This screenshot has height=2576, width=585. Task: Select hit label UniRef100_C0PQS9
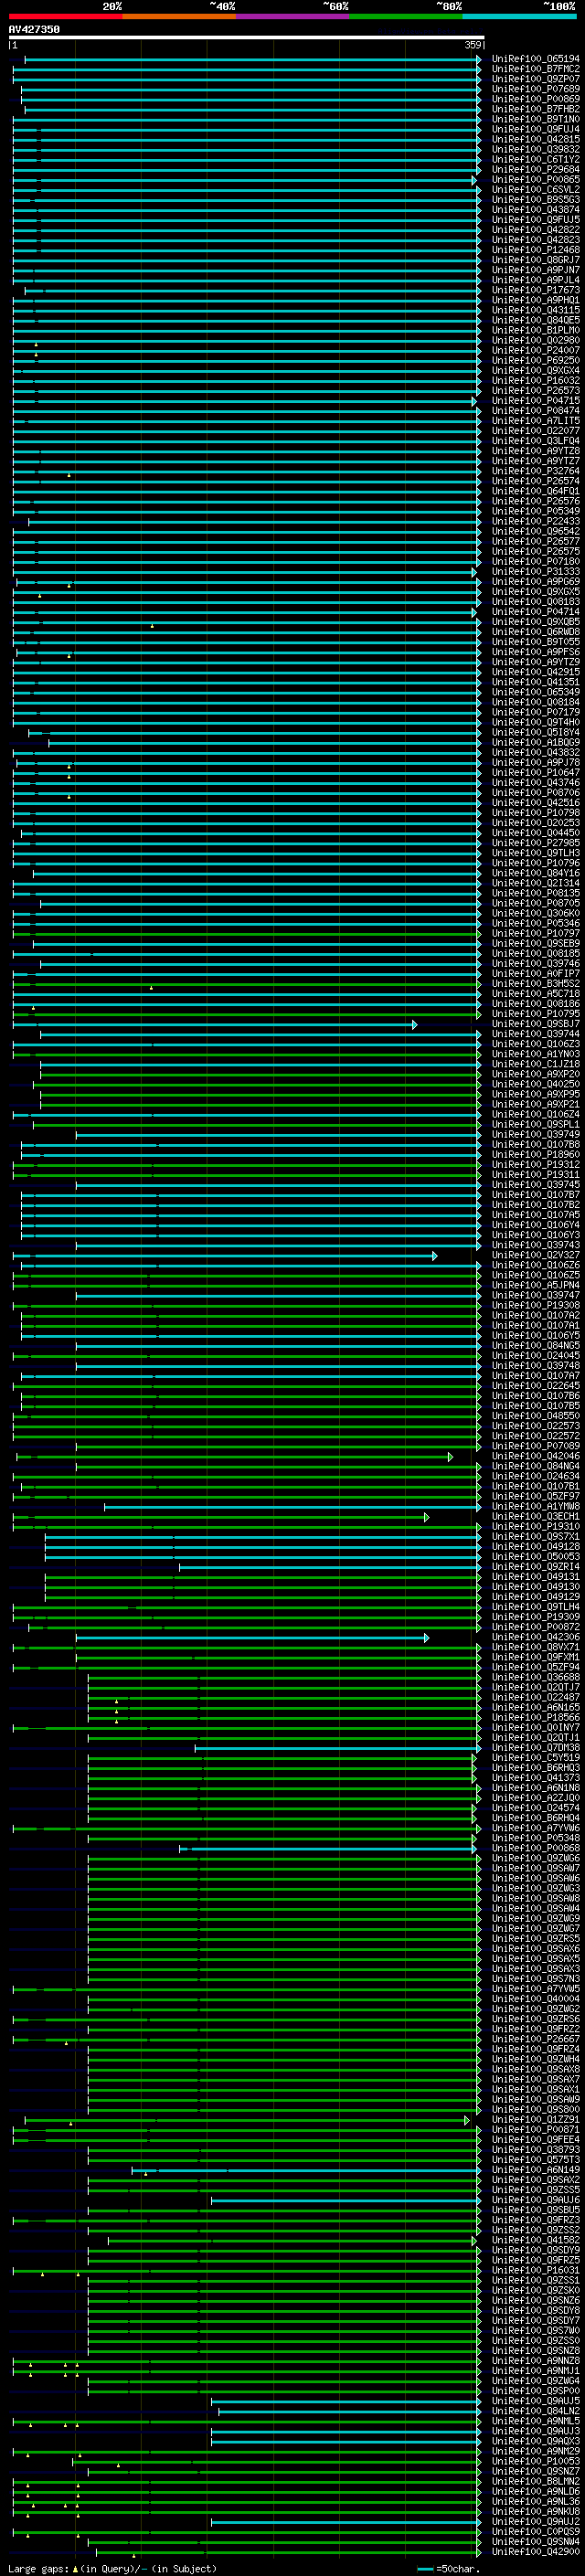click(535, 2531)
